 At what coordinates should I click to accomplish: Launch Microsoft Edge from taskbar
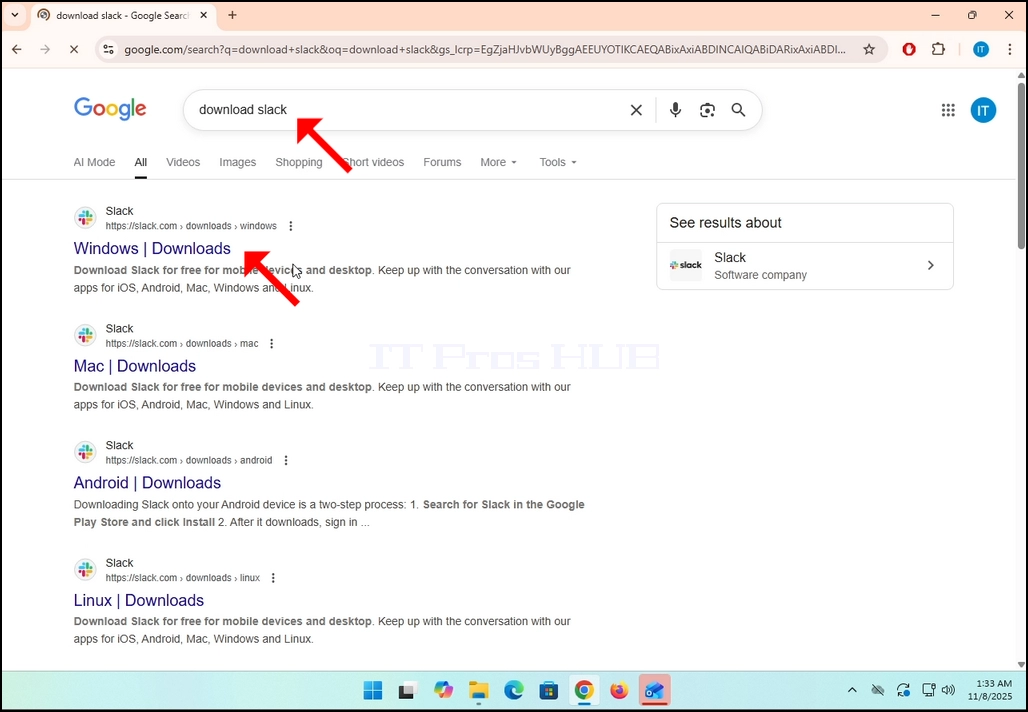tap(514, 690)
